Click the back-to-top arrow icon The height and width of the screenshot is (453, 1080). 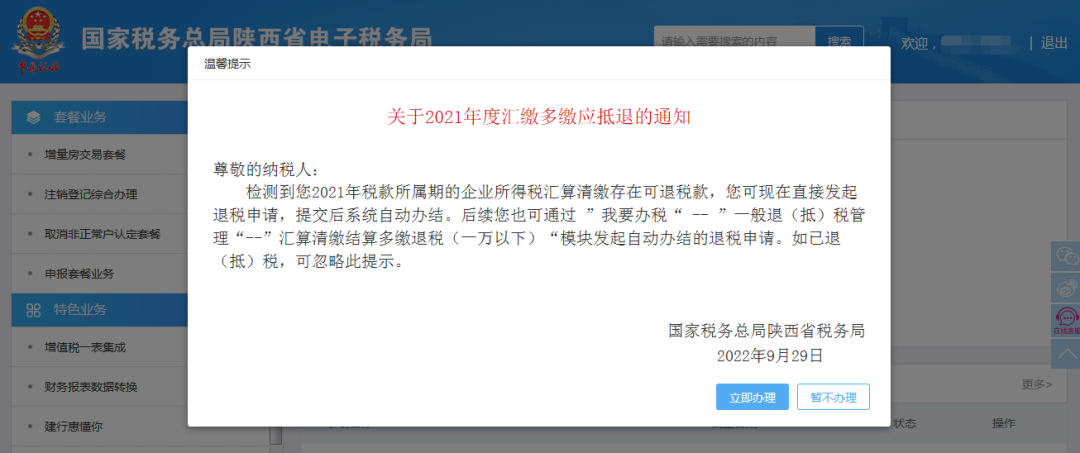click(x=1066, y=354)
